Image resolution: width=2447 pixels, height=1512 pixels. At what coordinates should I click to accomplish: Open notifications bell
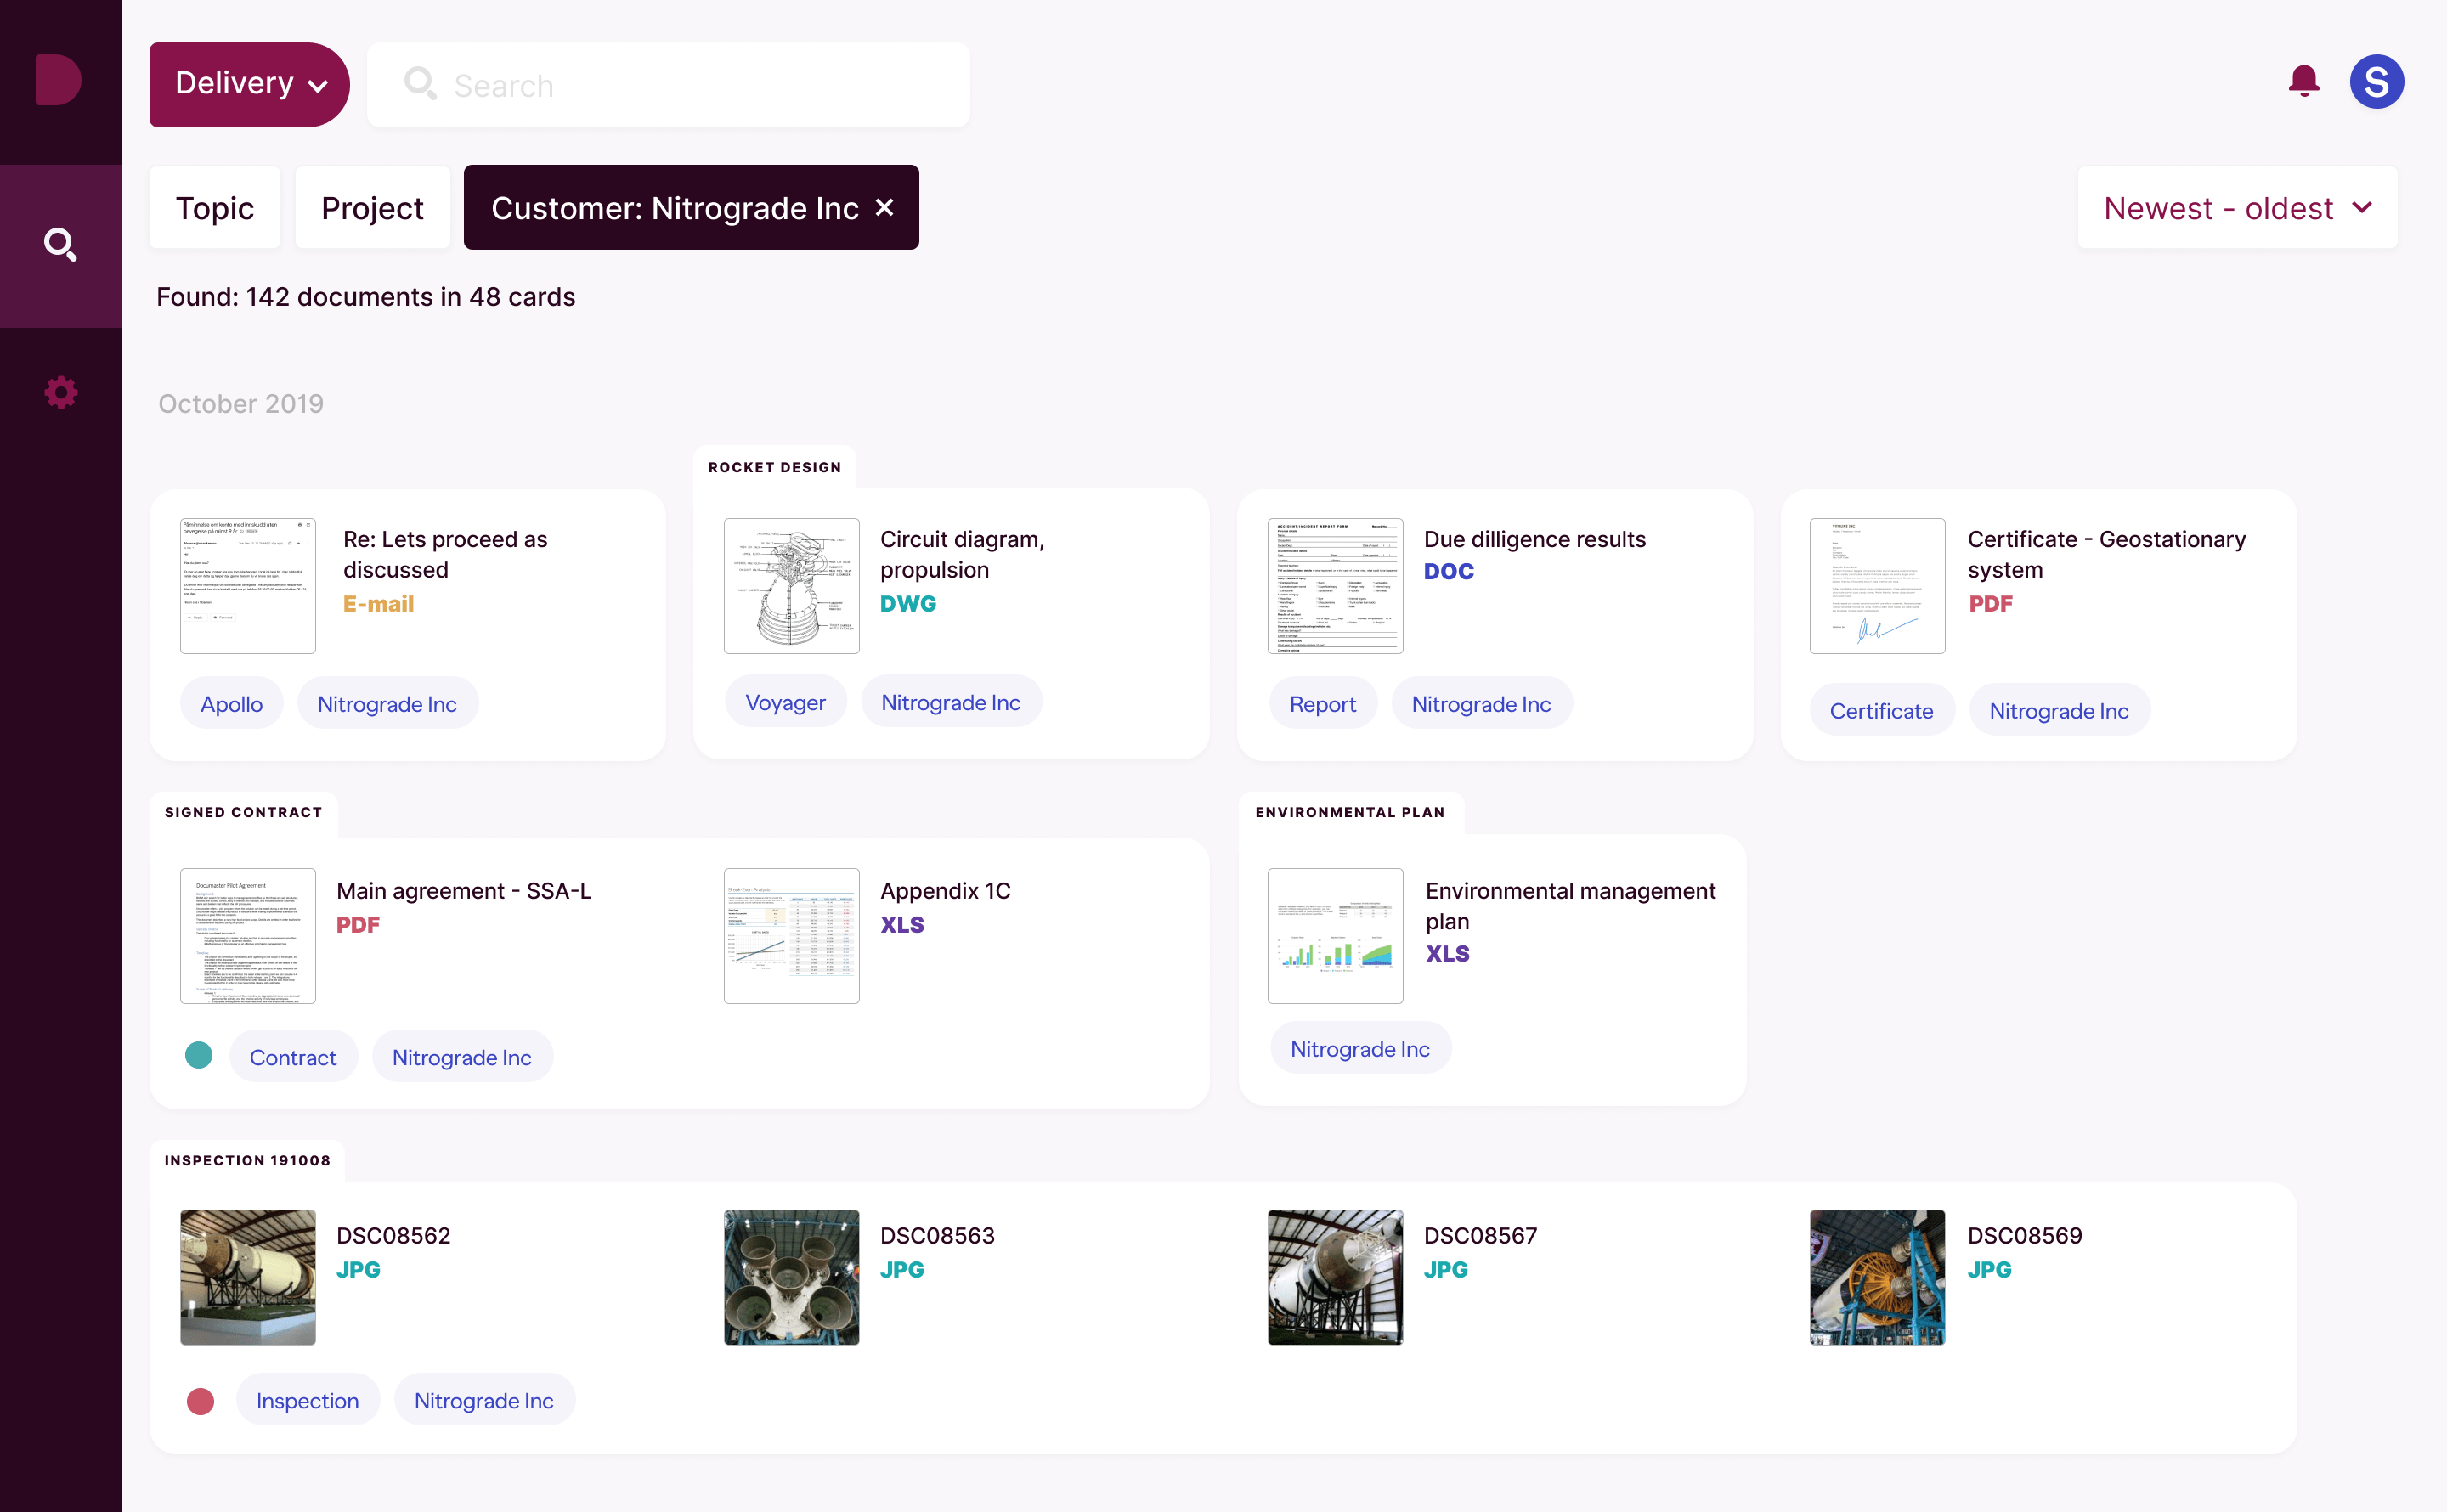click(x=2303, y=81)
